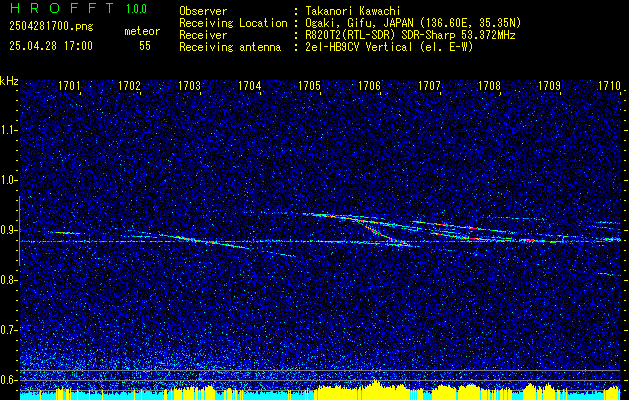Click the 1701 time marker
This screenshot has height=400, width=629.
[69, 85]
